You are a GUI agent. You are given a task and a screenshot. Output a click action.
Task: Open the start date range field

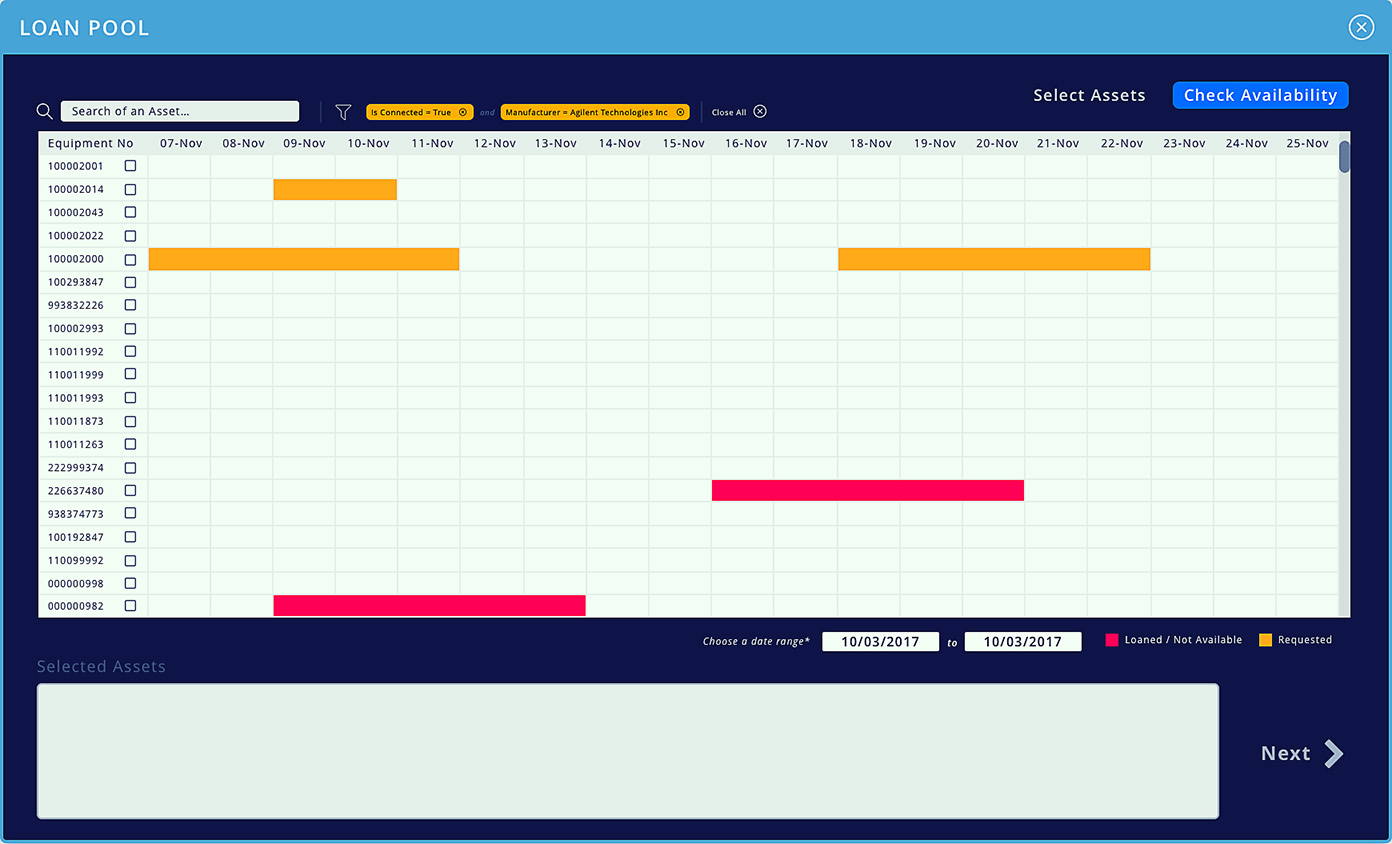click(880, 642)
